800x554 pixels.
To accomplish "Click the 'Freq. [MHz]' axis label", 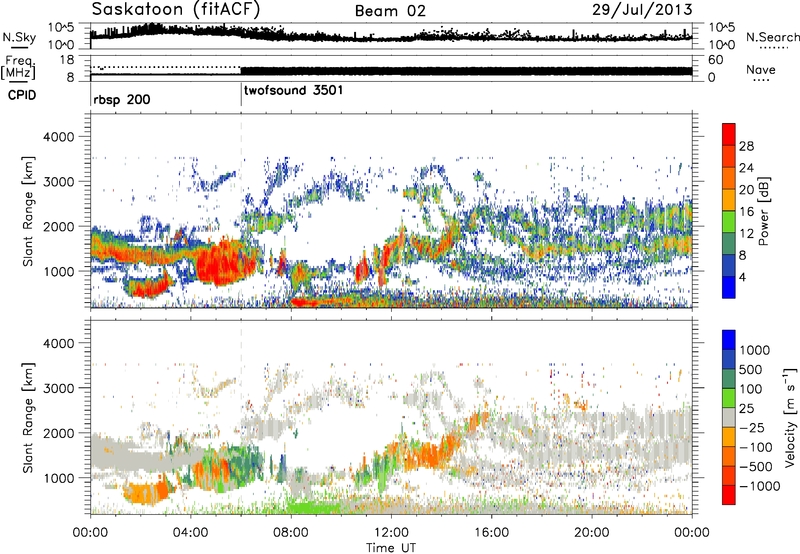I will (19, 67).
